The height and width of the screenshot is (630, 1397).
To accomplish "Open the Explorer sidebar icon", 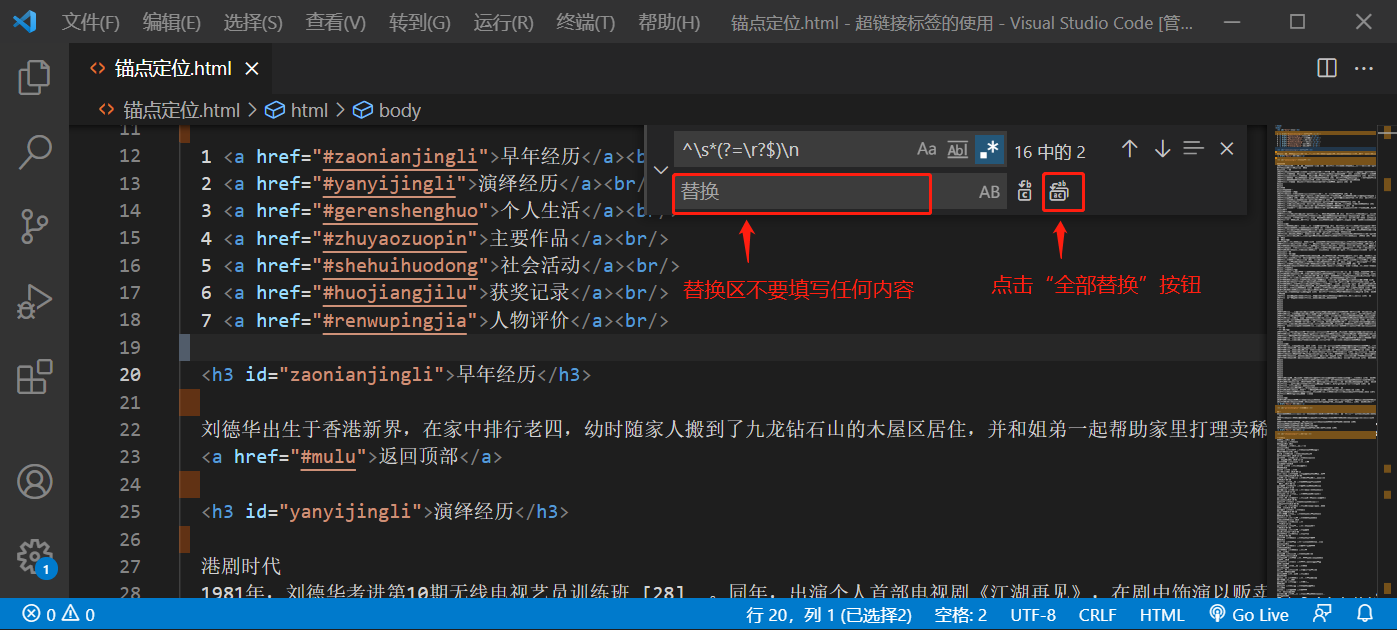I will coord(35,76).
